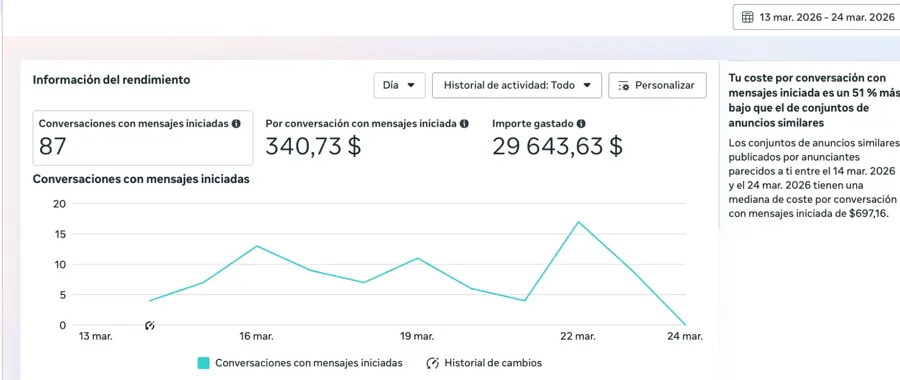Click Información del rendimiento heading
Image resolution: width=900 pixels, height=380 pixels.
pos(111,80)
